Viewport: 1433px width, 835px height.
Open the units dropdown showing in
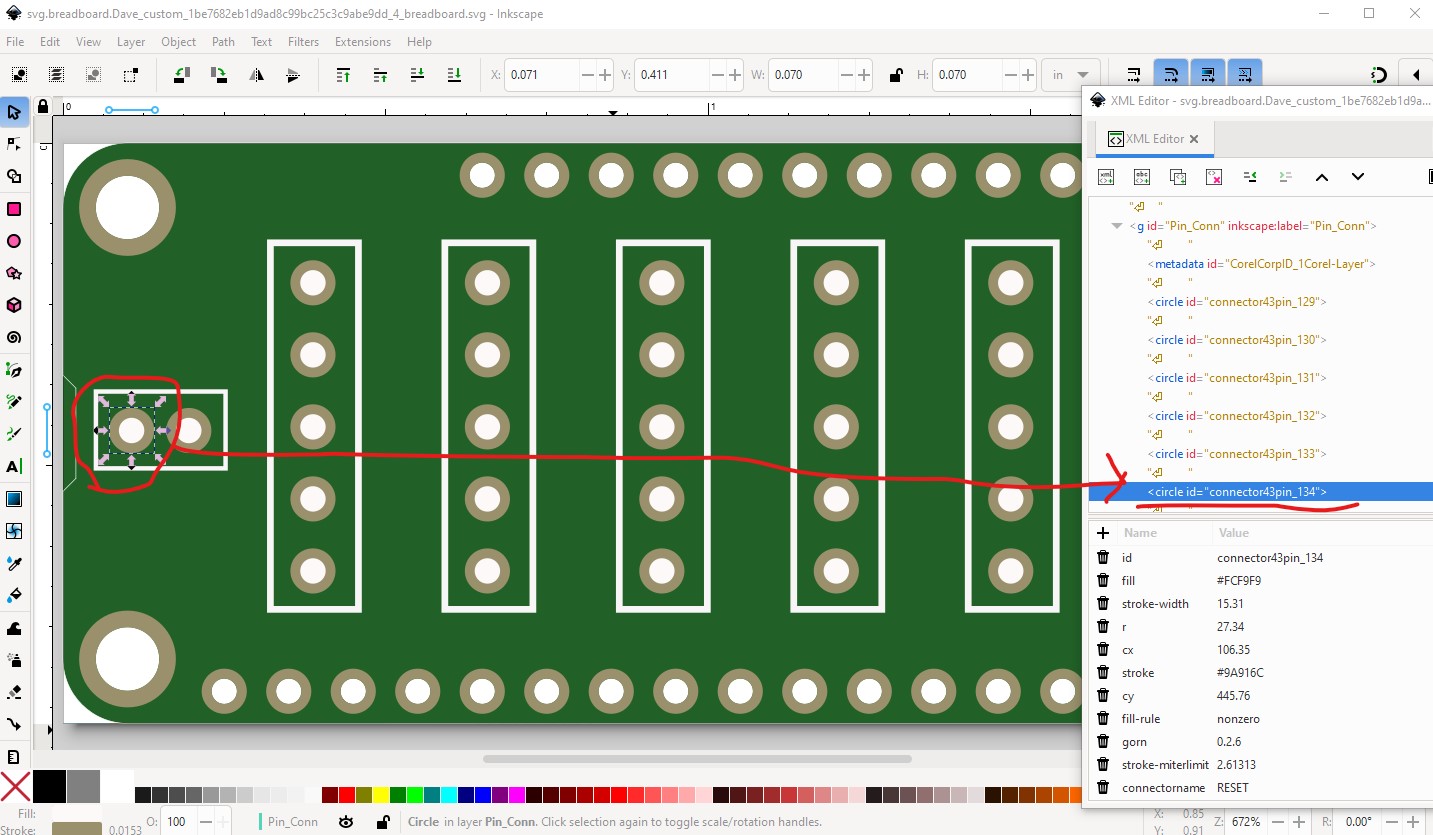(x=1071, y=75)
